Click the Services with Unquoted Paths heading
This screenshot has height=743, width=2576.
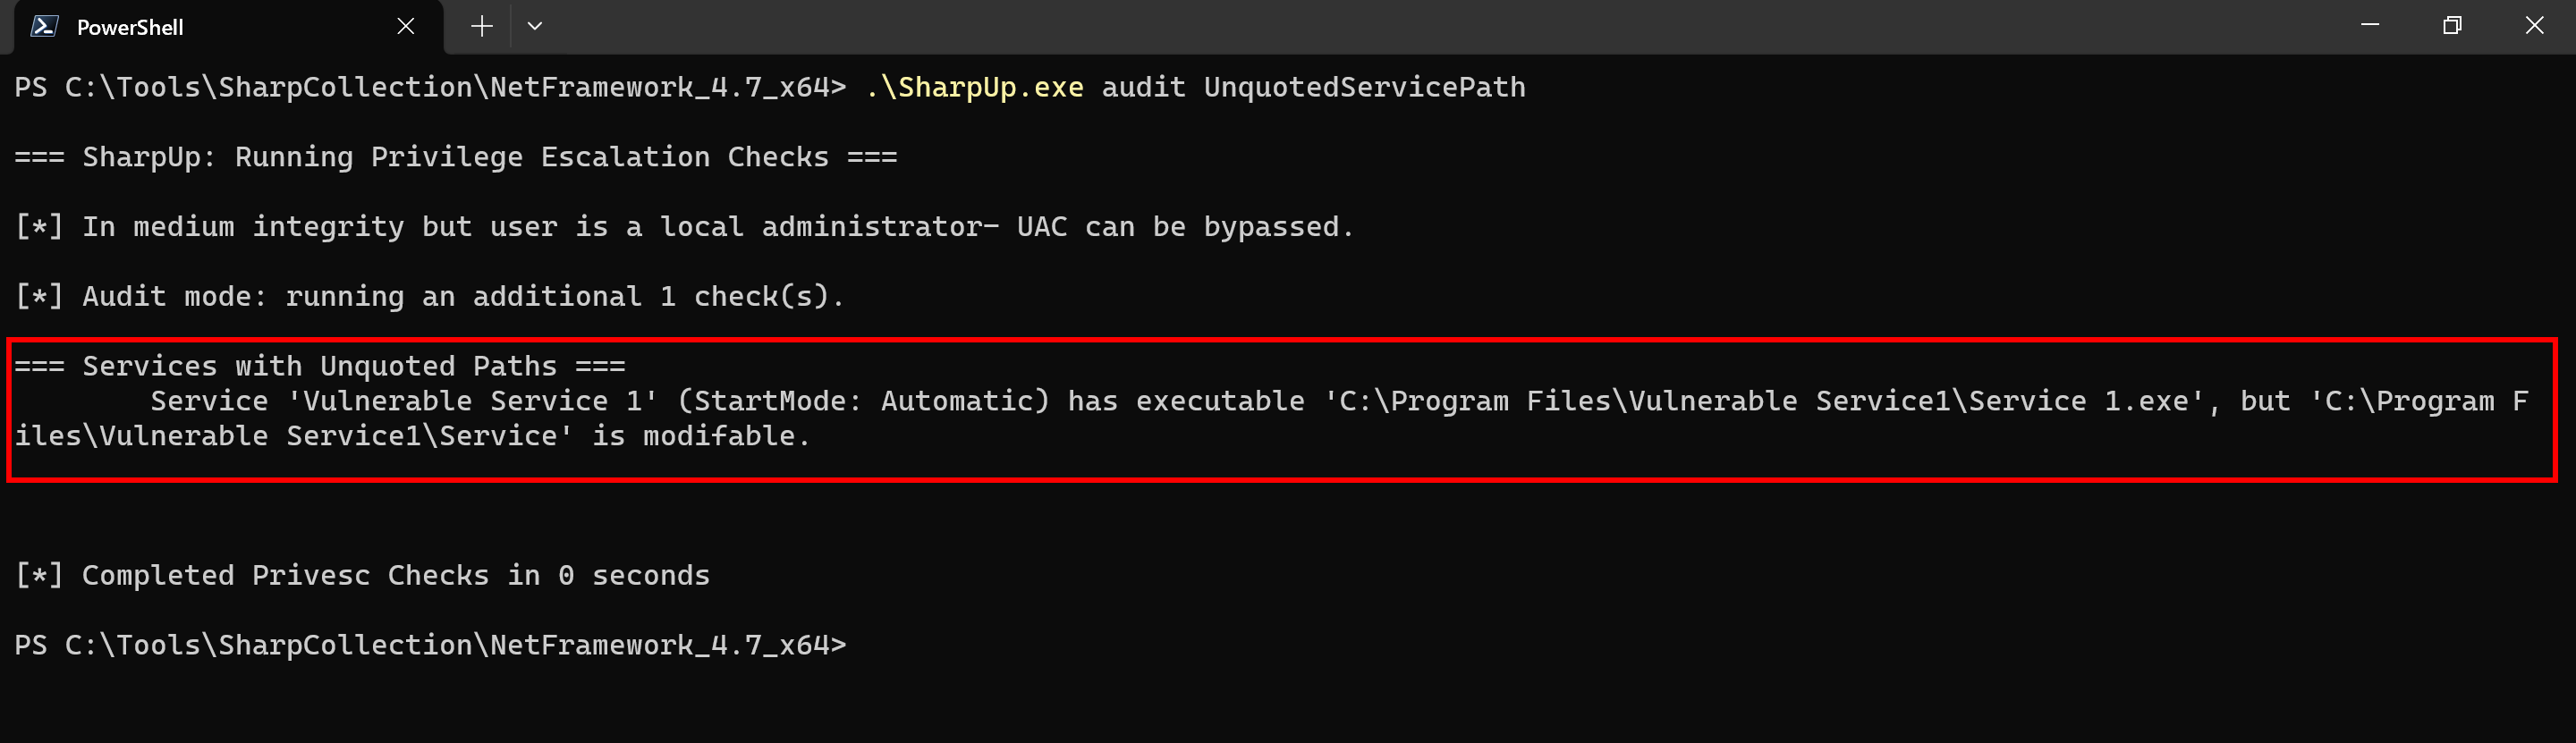(320, 367)
